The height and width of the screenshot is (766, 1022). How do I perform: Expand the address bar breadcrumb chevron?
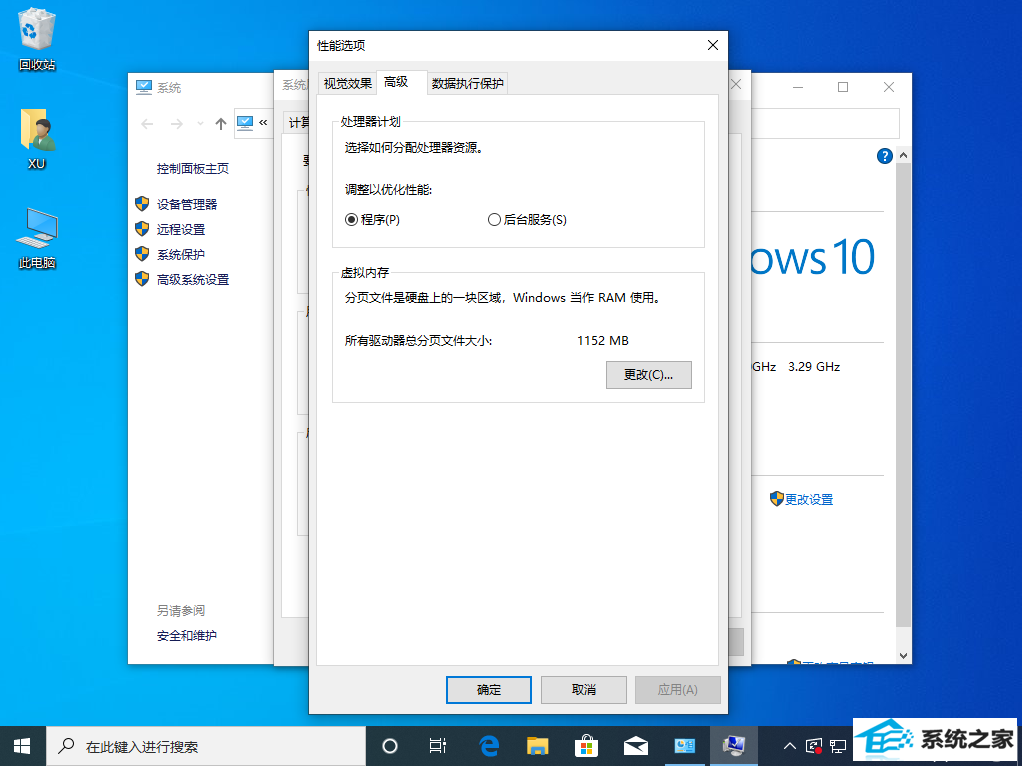(x=263, y=122)
